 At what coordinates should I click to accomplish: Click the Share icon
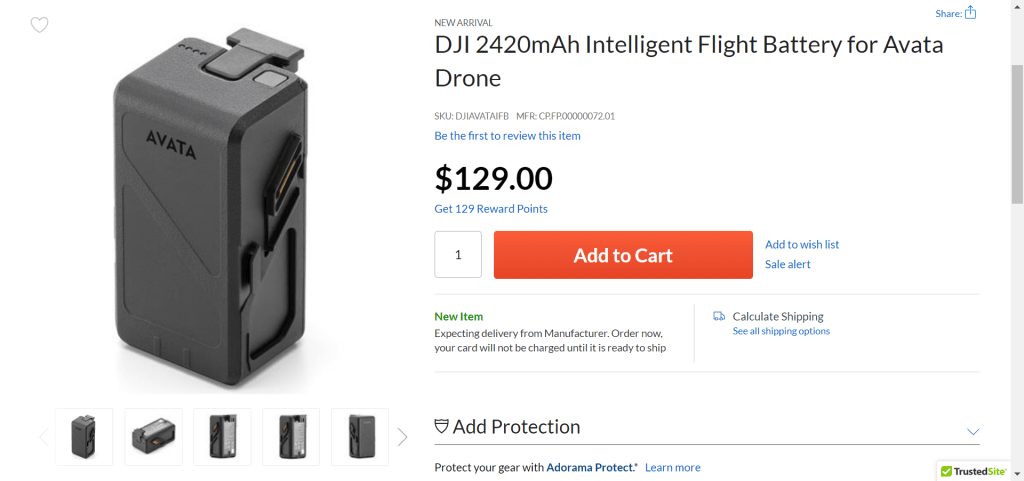970,13
